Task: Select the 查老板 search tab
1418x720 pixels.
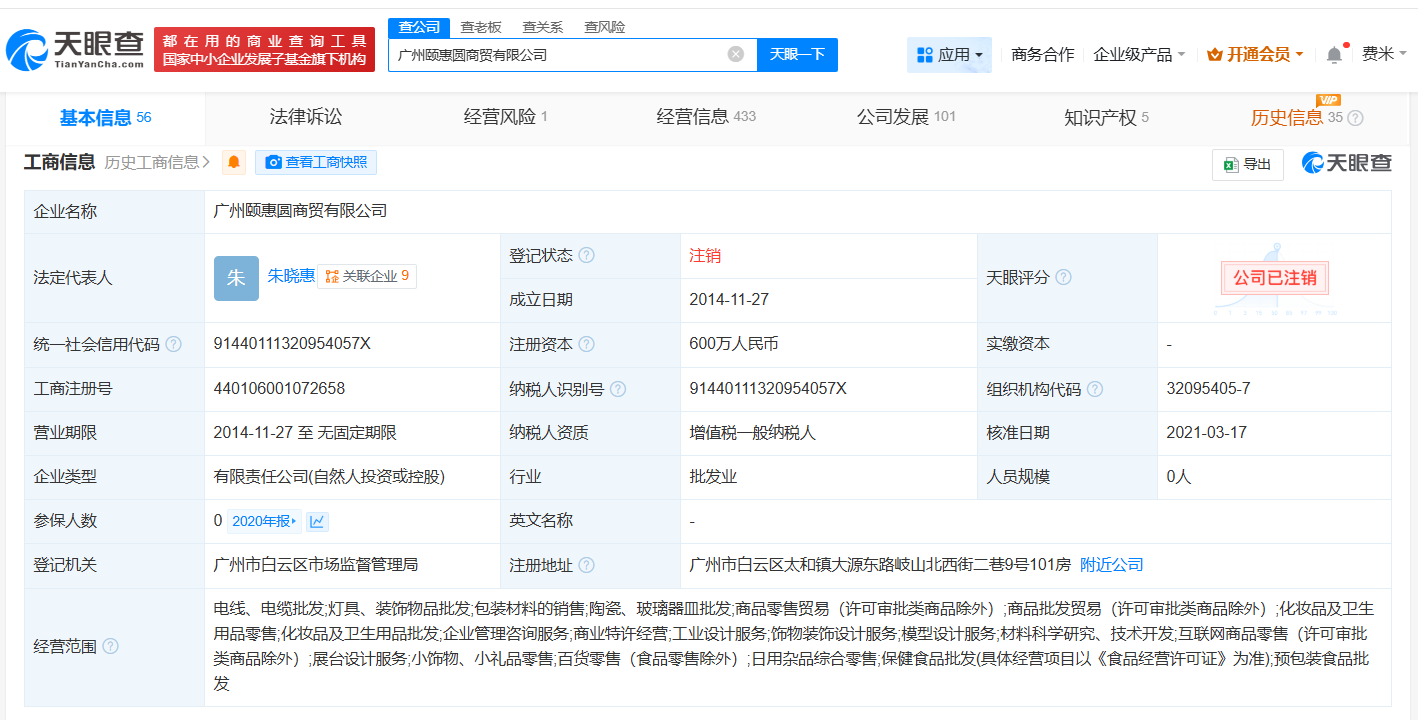Action: (x=479, y=27)
